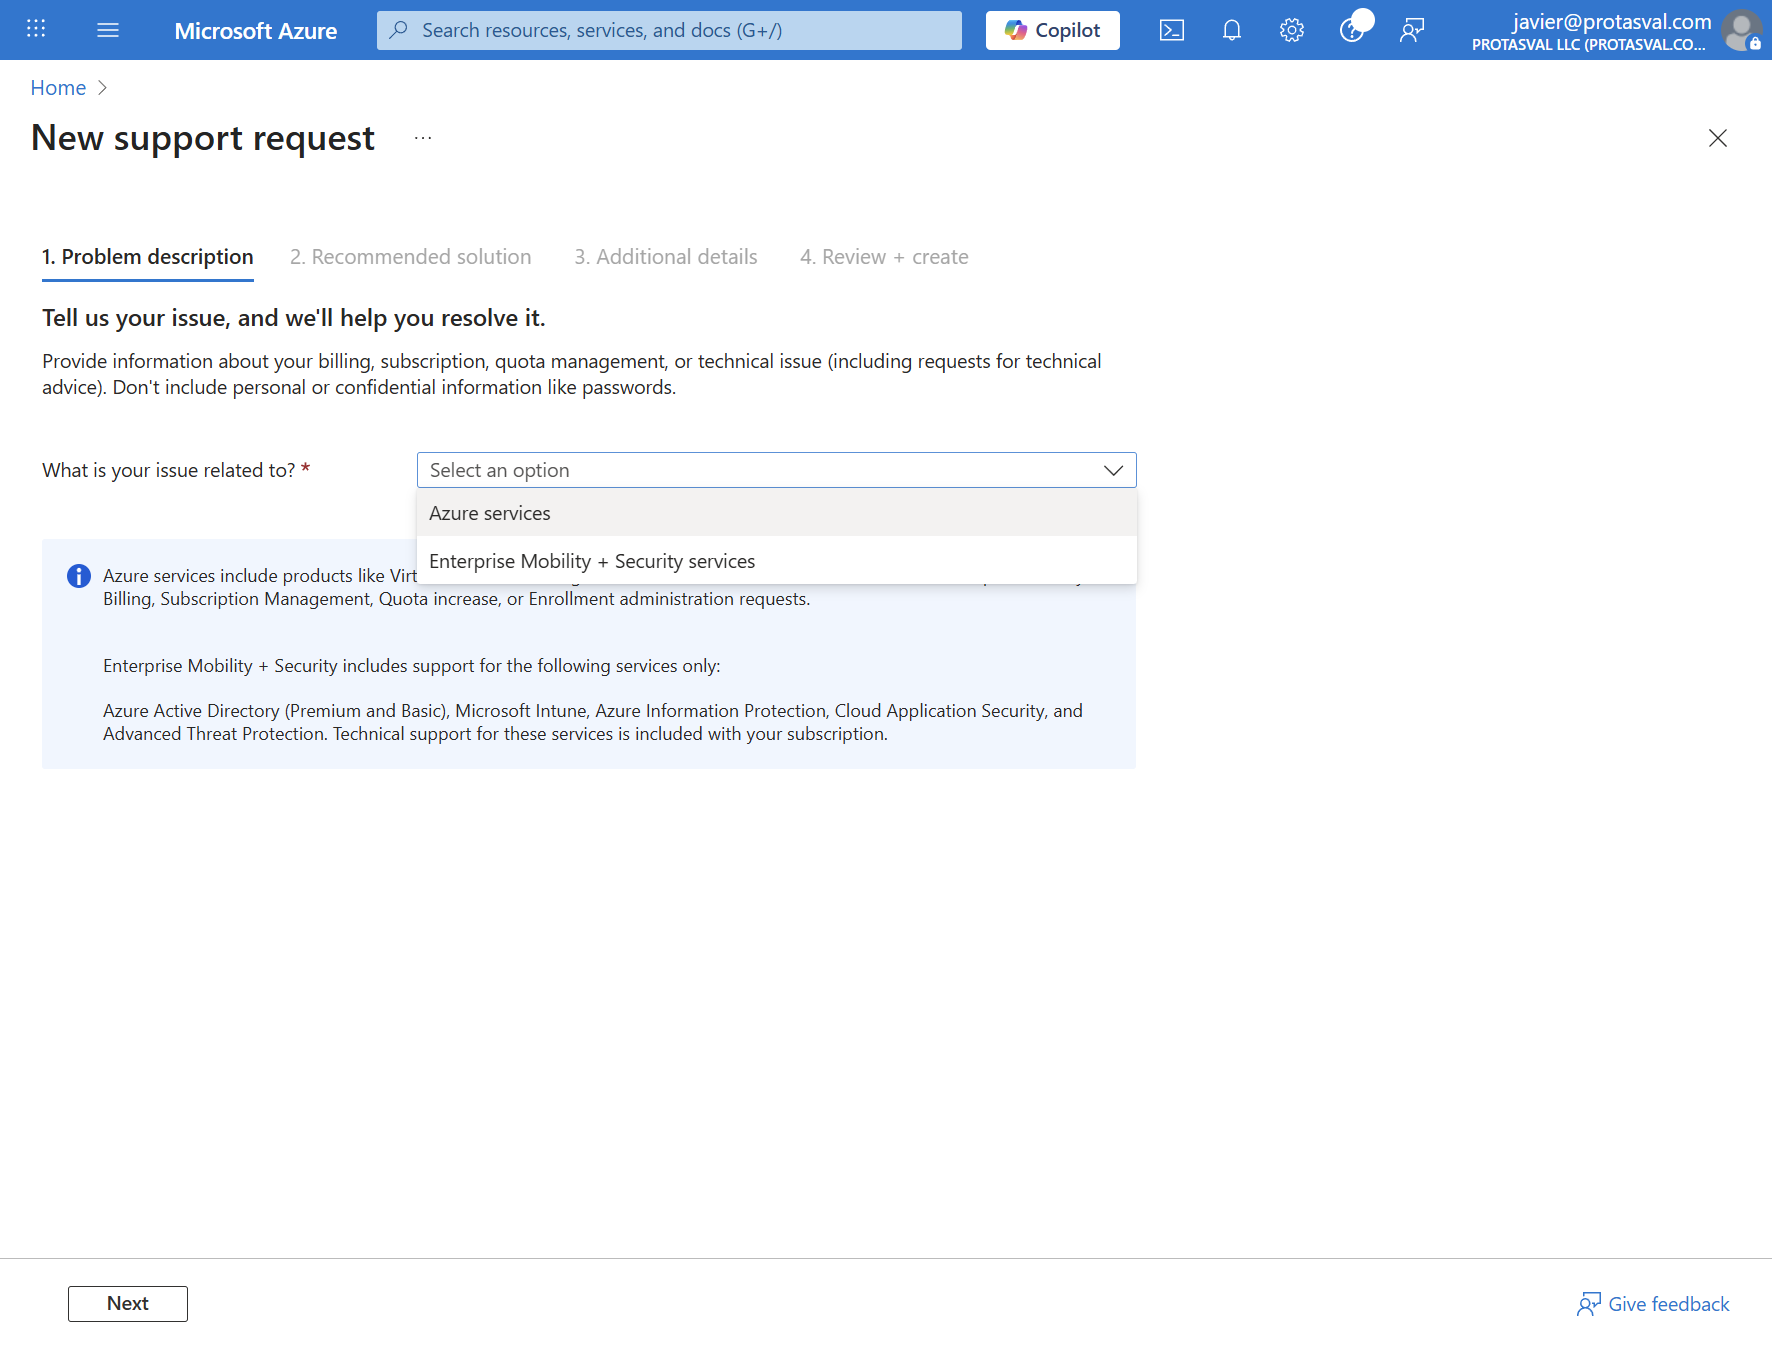
Task: Choose Enterprise Mobility + Security services
Action: point(776,561)
